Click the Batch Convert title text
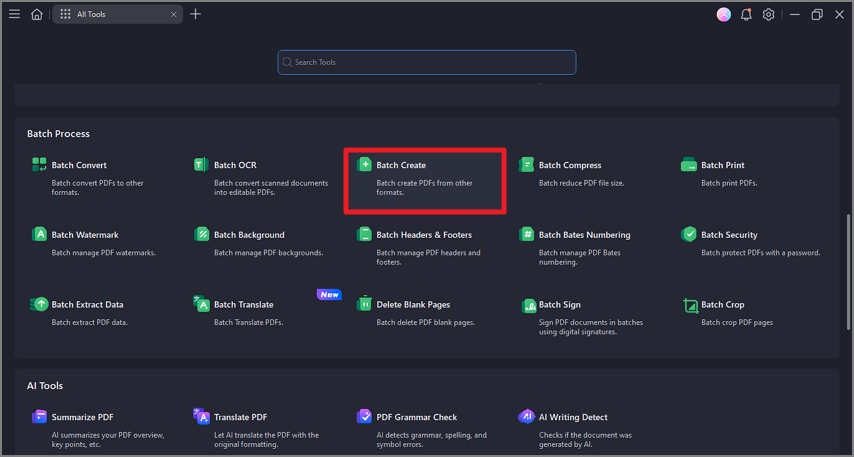 pos(79,165)
